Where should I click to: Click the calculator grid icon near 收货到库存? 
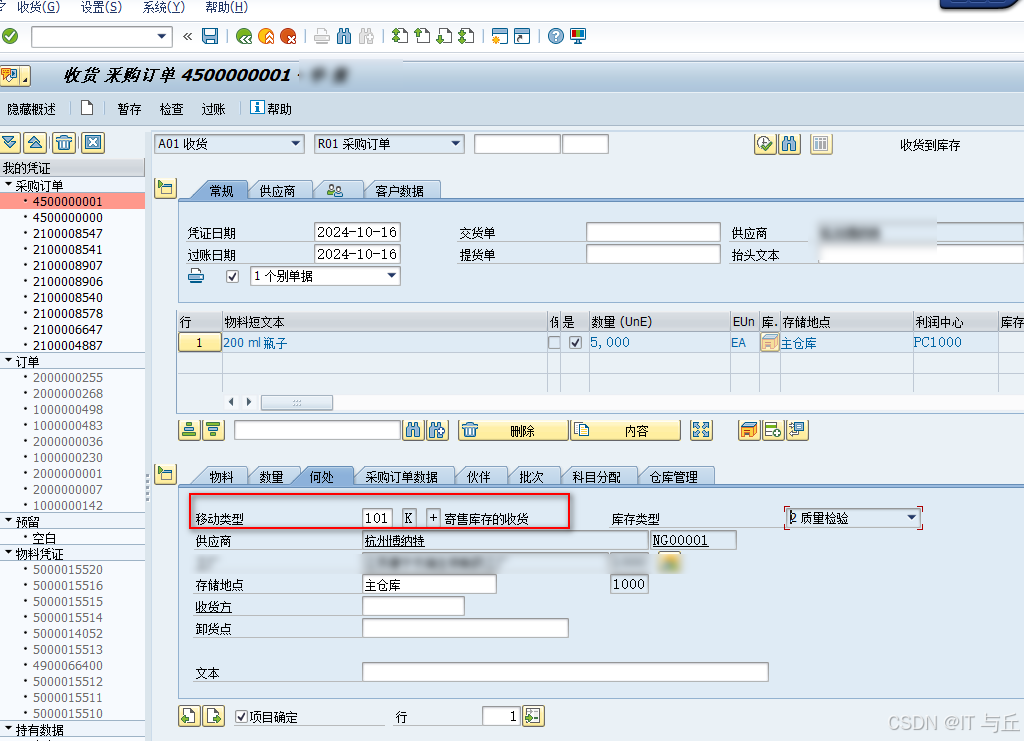(821, 143)
